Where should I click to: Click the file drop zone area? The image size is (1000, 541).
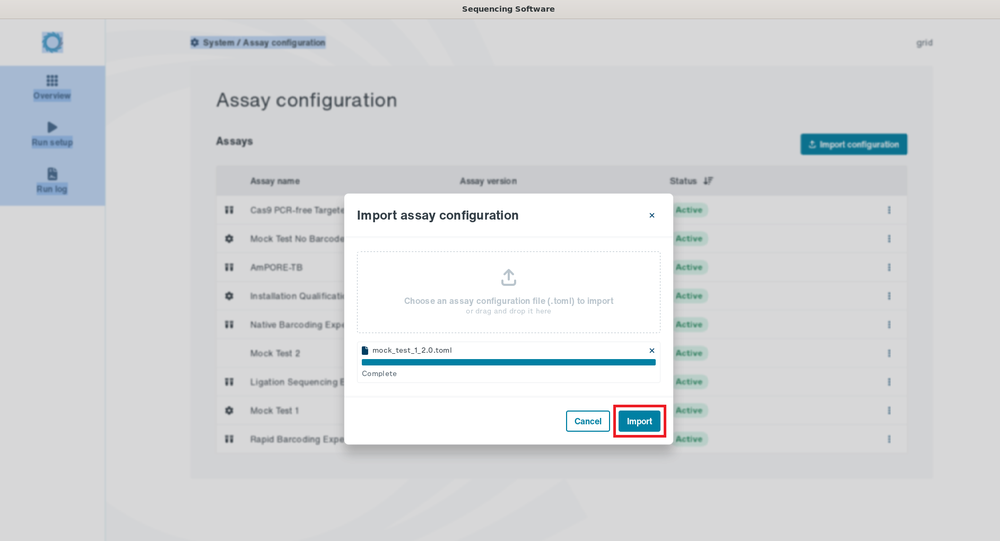[x=508, y=292]
